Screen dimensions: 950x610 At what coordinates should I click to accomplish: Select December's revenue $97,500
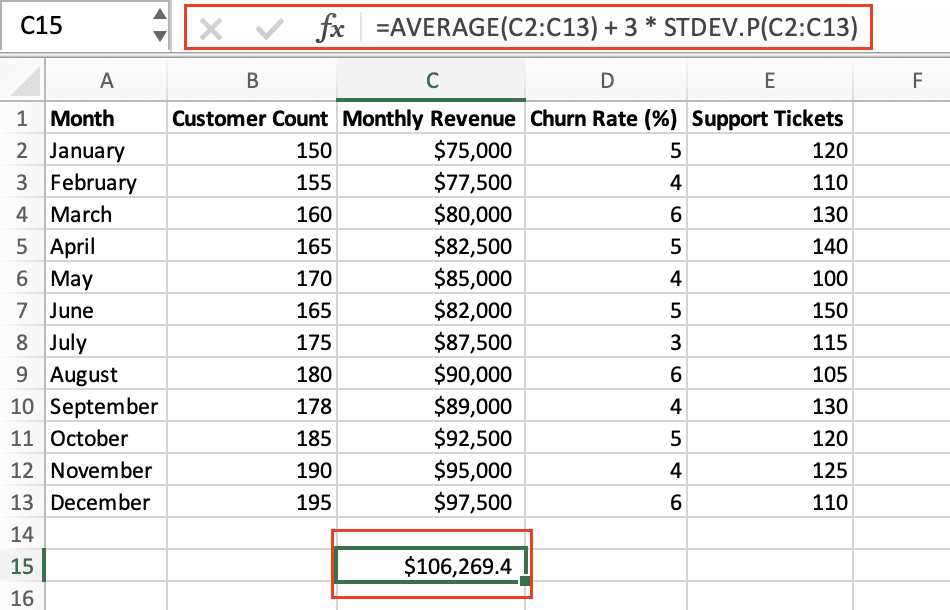coord(431,503)
